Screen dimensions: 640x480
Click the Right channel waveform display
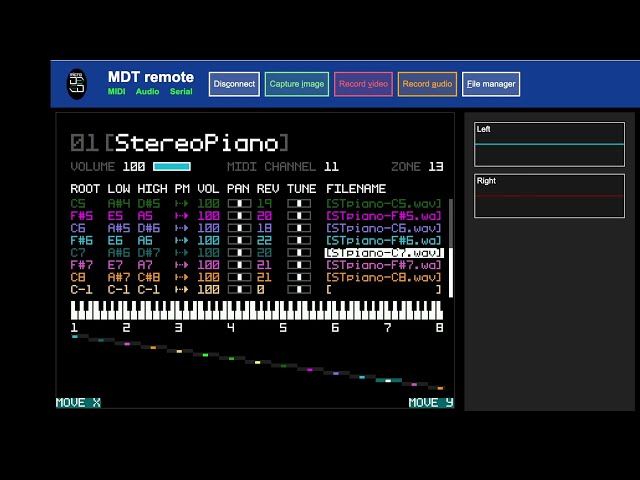tap(549, 196)
